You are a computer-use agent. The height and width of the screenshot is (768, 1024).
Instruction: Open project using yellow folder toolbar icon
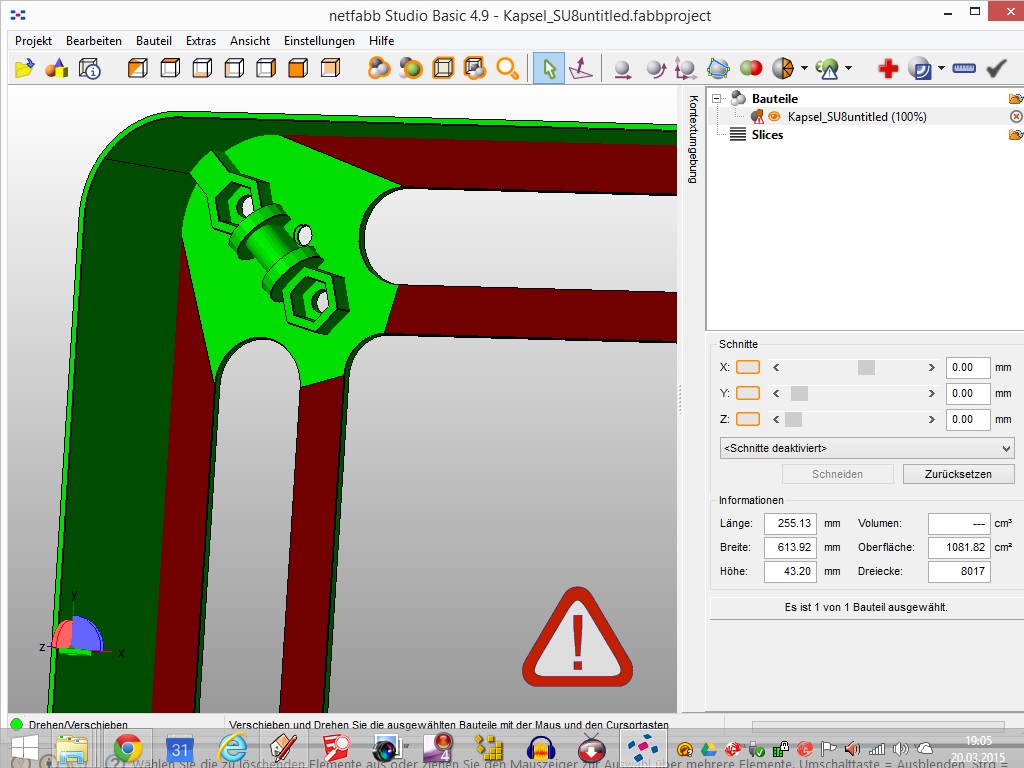24,68
